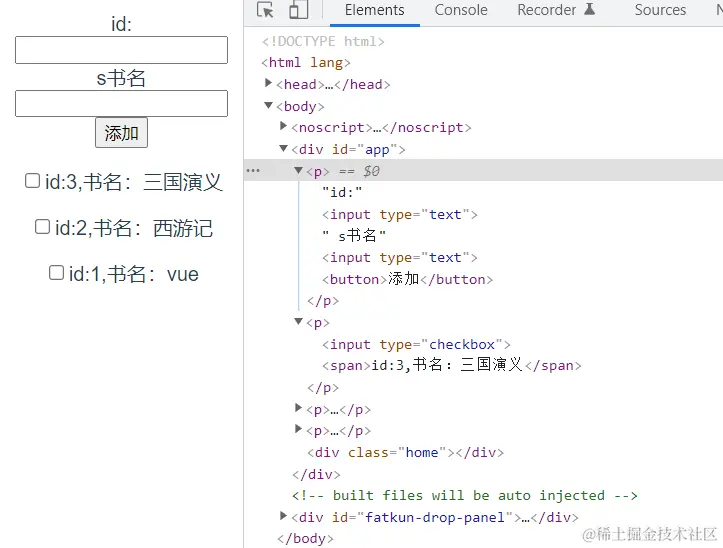Screen dimensions: 723x548
Task: Open the Sources tab
Action: pyautogui.click(x=660, y=10)
